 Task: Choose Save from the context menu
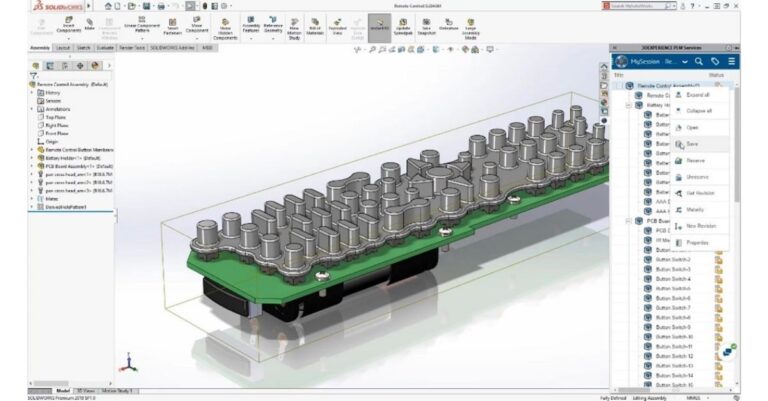pos(692,143)
